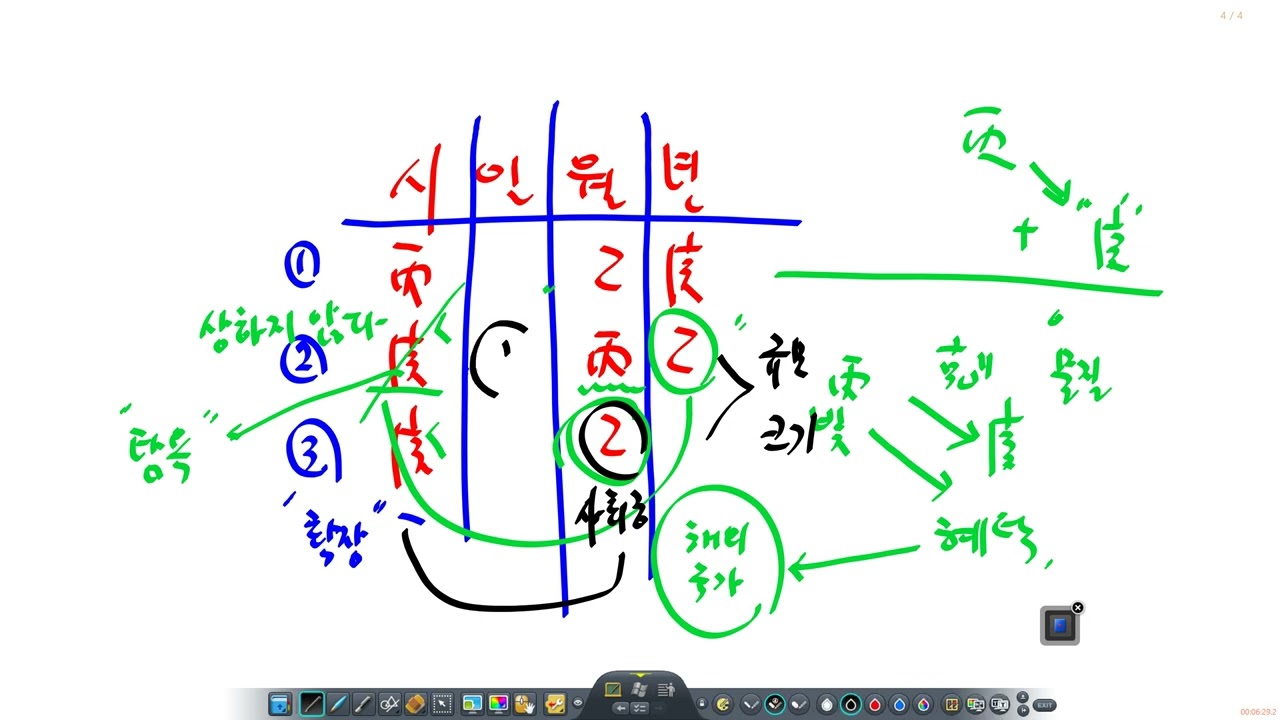Pick the white ink color
The width and height of the screenshot is (1280, 720).
pyautogui.click(x=827, y=704)
